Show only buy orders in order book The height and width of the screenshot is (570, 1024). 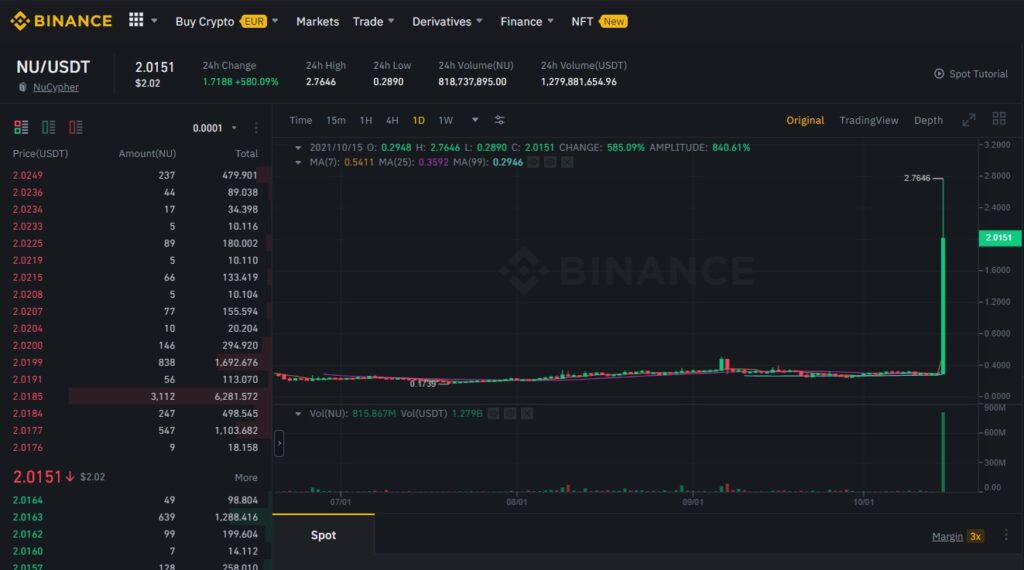point(48,127)
